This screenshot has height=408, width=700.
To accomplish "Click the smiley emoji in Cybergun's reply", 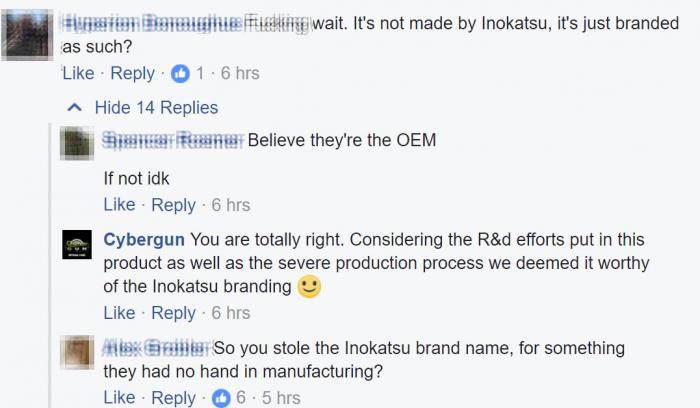I will [x=310, y=287].
